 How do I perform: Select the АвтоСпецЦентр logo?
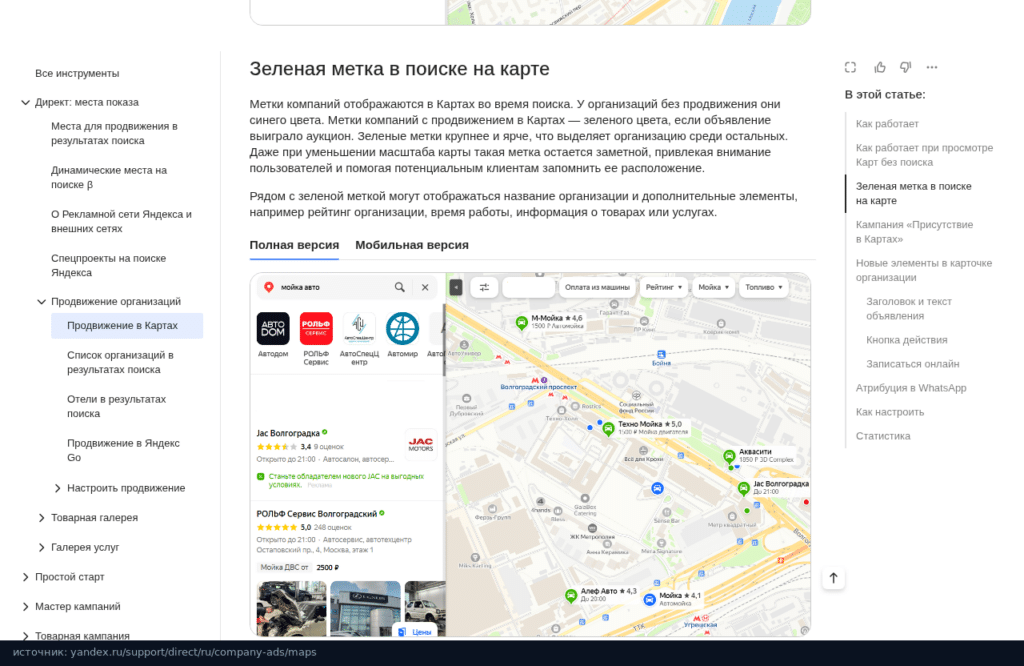[x=359, y=328]
